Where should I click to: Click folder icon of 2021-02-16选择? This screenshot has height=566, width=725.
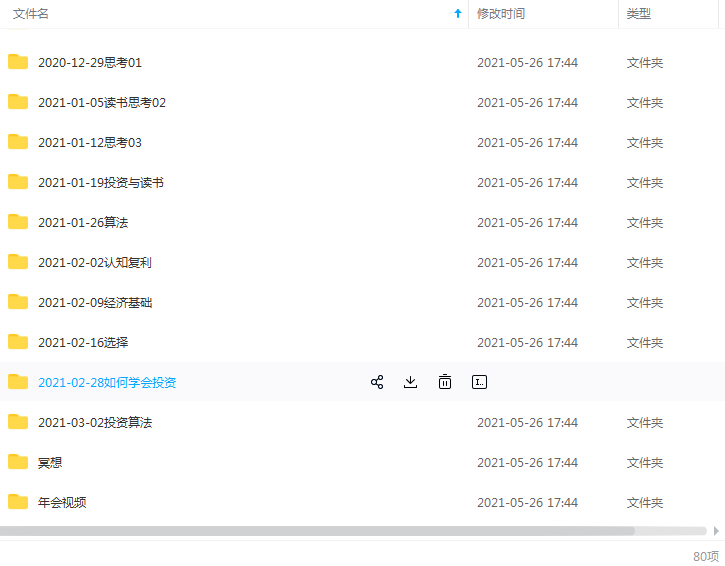pos(18,342)
